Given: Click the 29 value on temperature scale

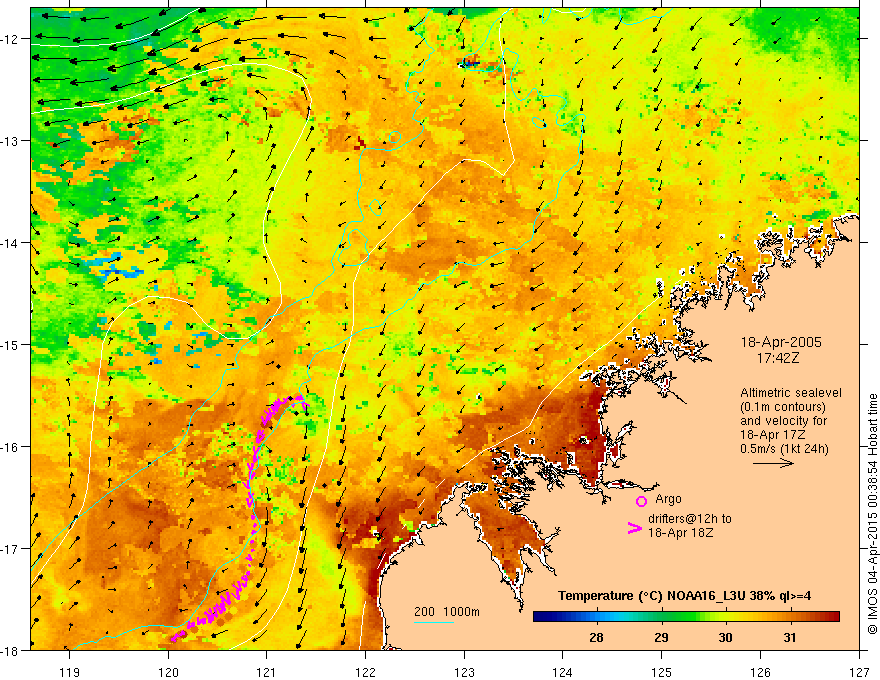Looking at the screenshot, I should click(661, 637).
